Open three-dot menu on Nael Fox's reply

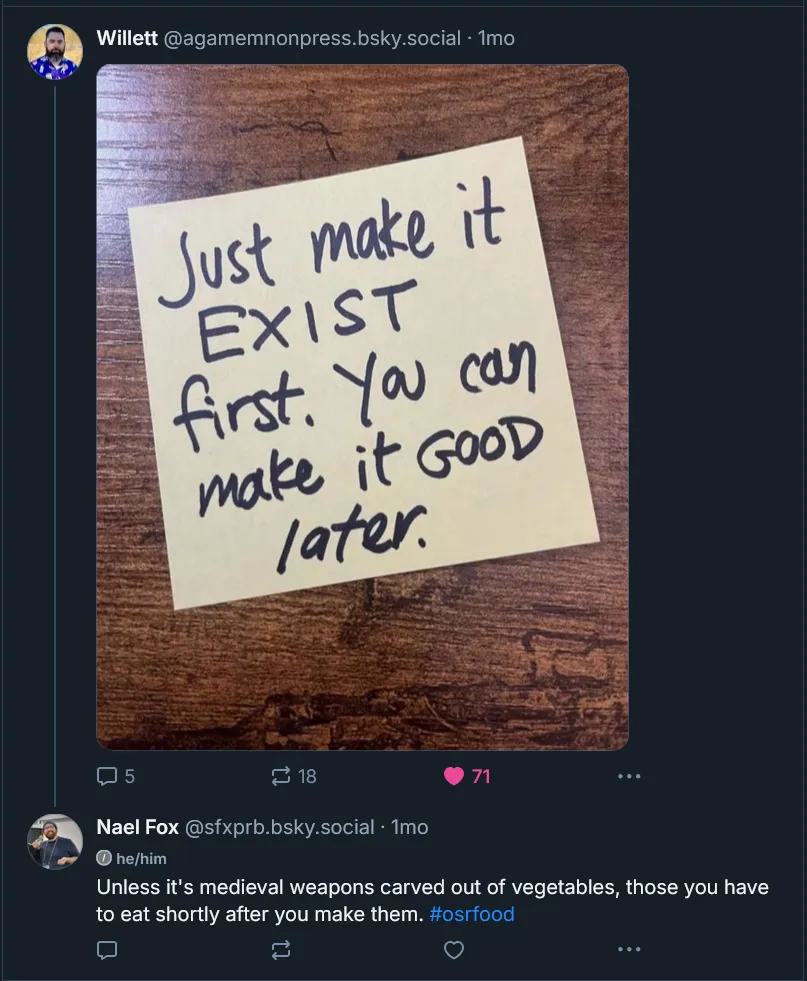coord(628,949)
